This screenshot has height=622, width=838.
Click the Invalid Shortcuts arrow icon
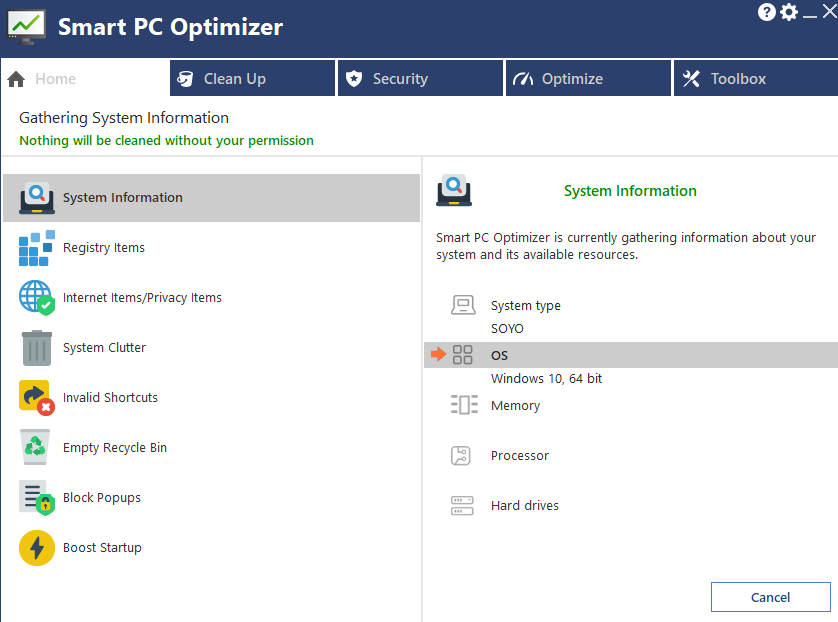coord(37,398)
